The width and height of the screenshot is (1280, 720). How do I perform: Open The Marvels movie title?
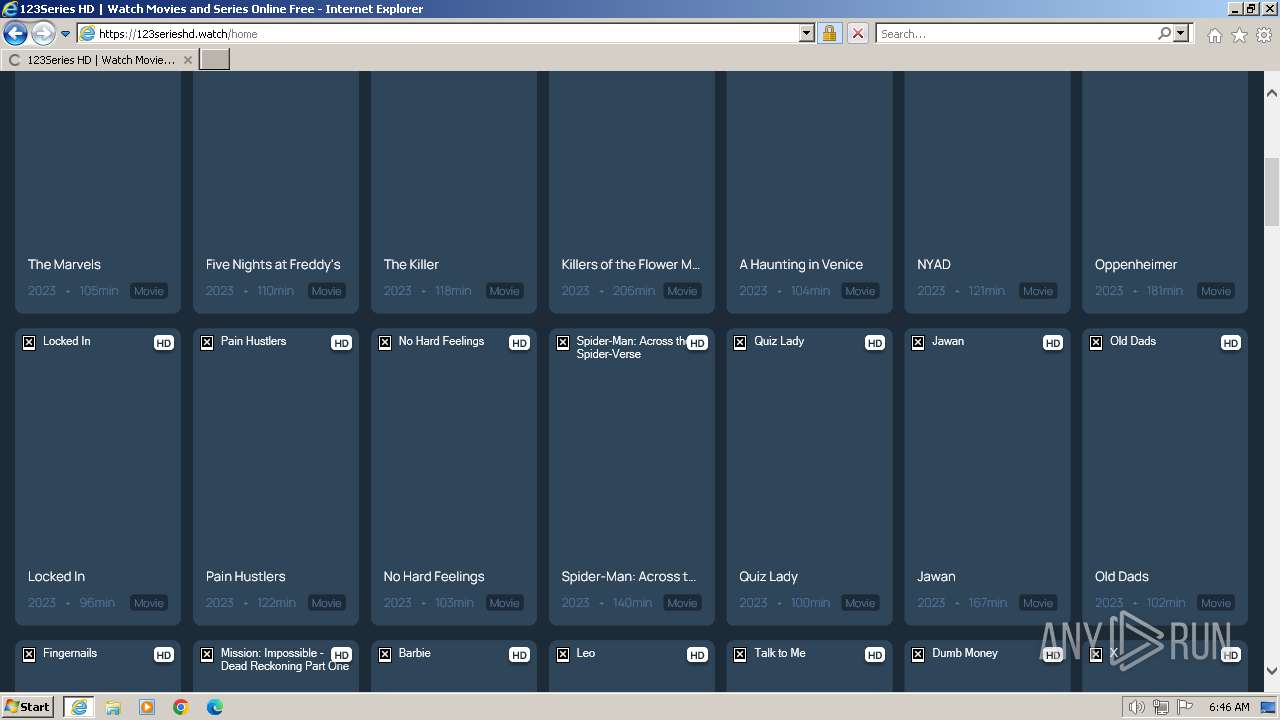(64, 265)
